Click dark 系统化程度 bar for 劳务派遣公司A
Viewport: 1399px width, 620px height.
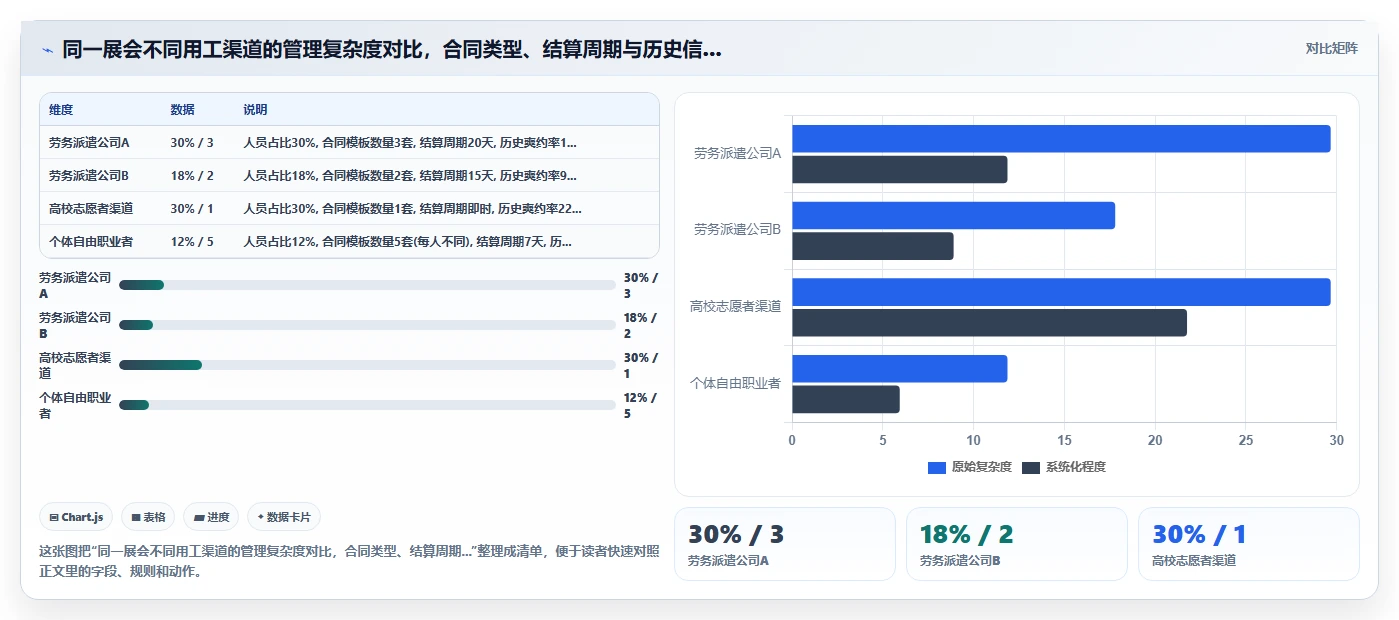pyautogui.click(x=899, y=170)
